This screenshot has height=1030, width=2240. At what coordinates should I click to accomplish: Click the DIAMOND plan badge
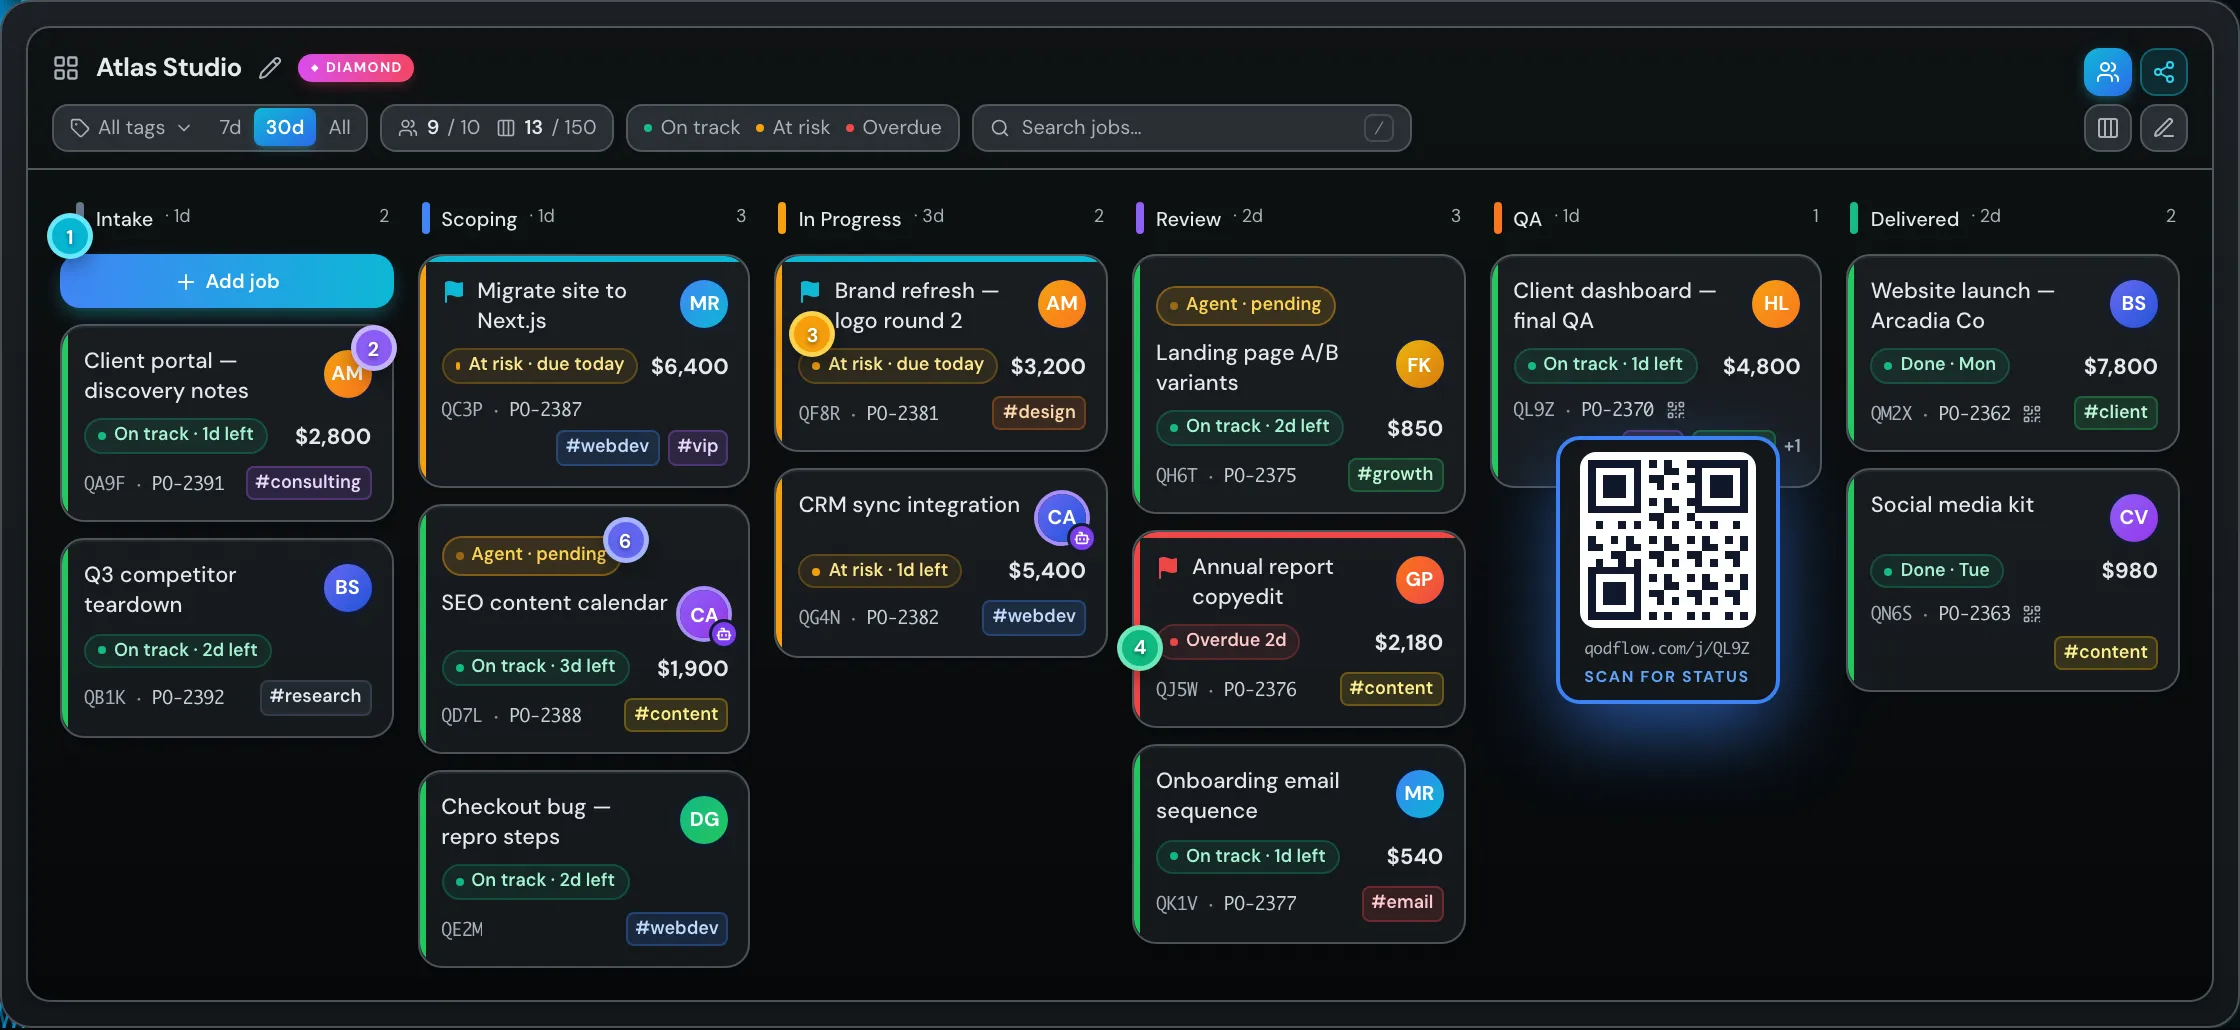click(356, 68)
